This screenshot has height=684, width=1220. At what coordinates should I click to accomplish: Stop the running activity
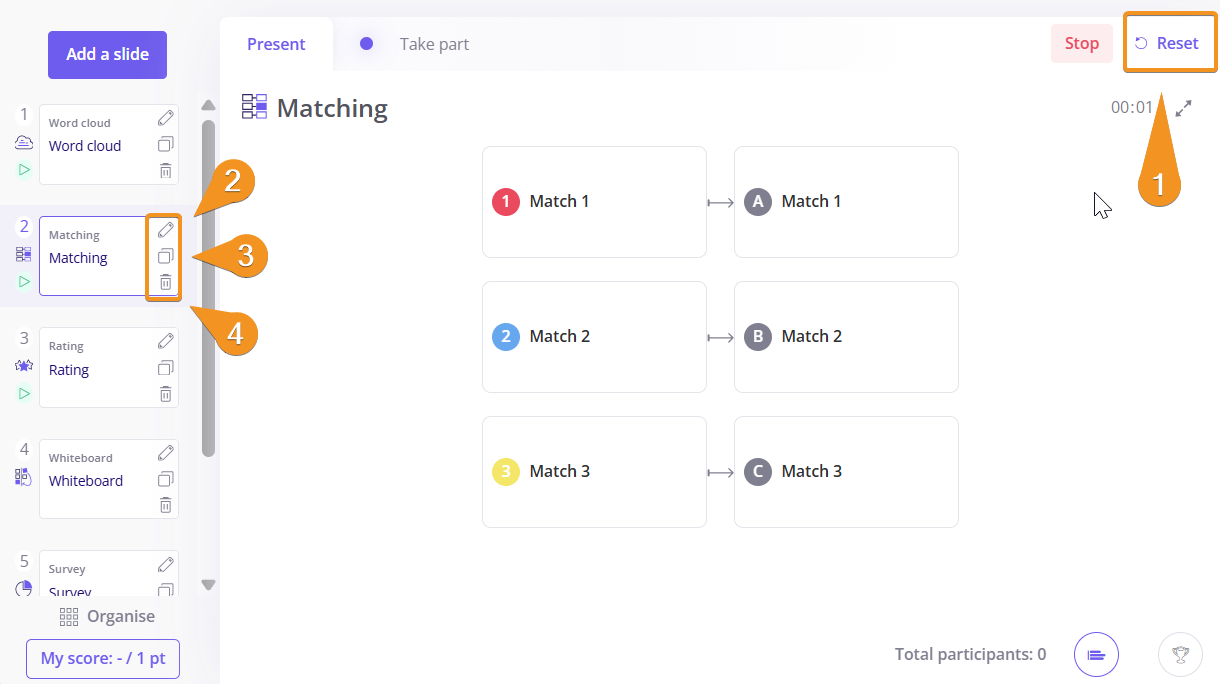click(1082, 44)
